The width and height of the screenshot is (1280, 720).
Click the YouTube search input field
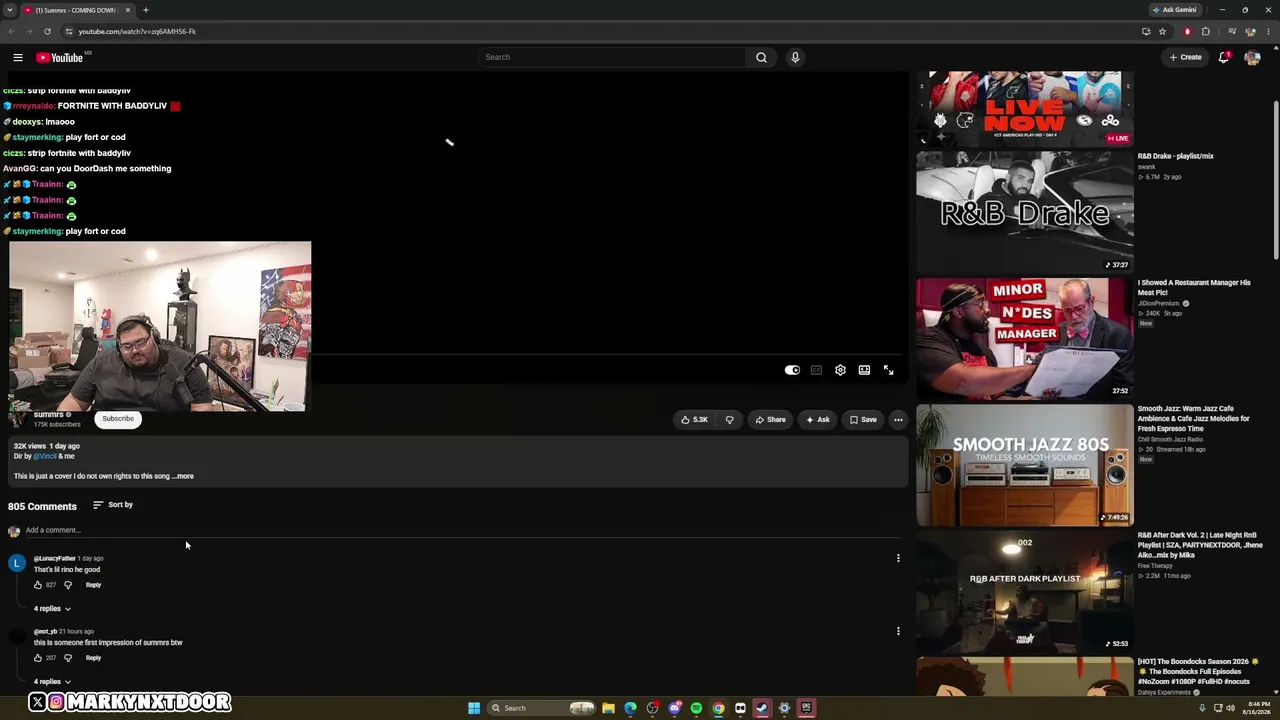[x=612, y=57]
